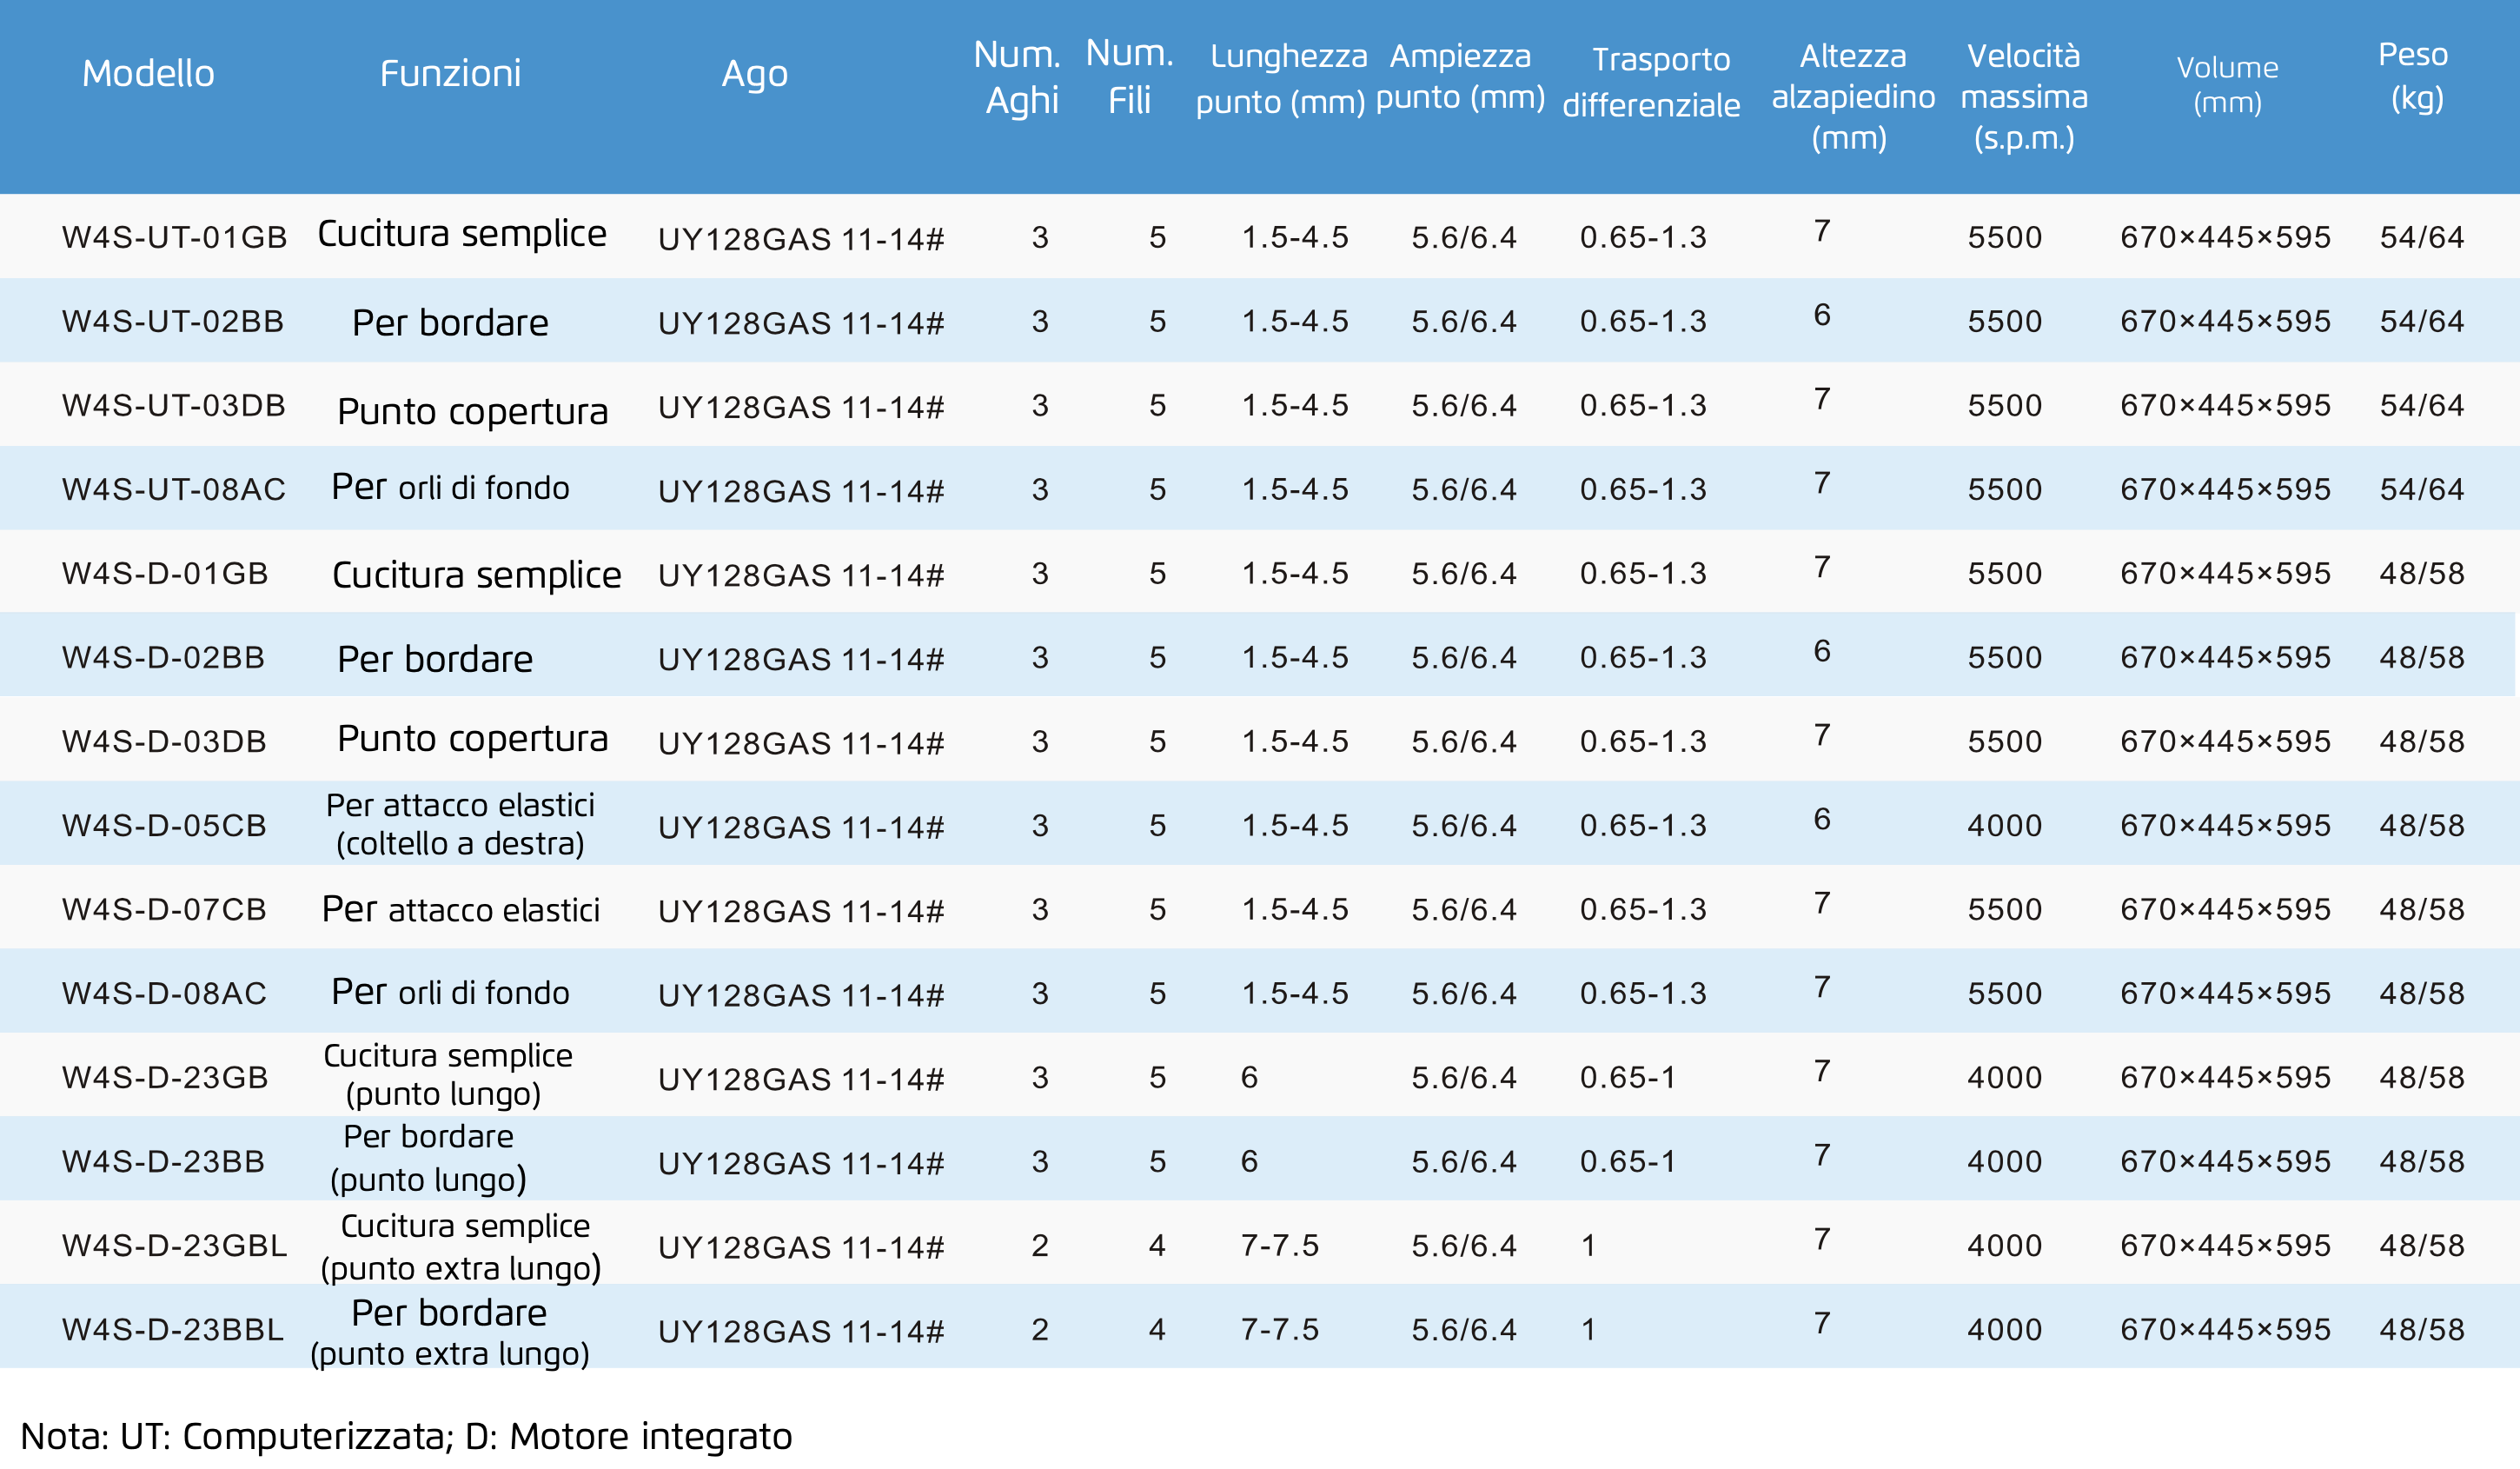This screenshot has width=2520, height=1469.
Task: Click Per orli di fondo, W4S-UT-08AC row
Action: (450, 487)
